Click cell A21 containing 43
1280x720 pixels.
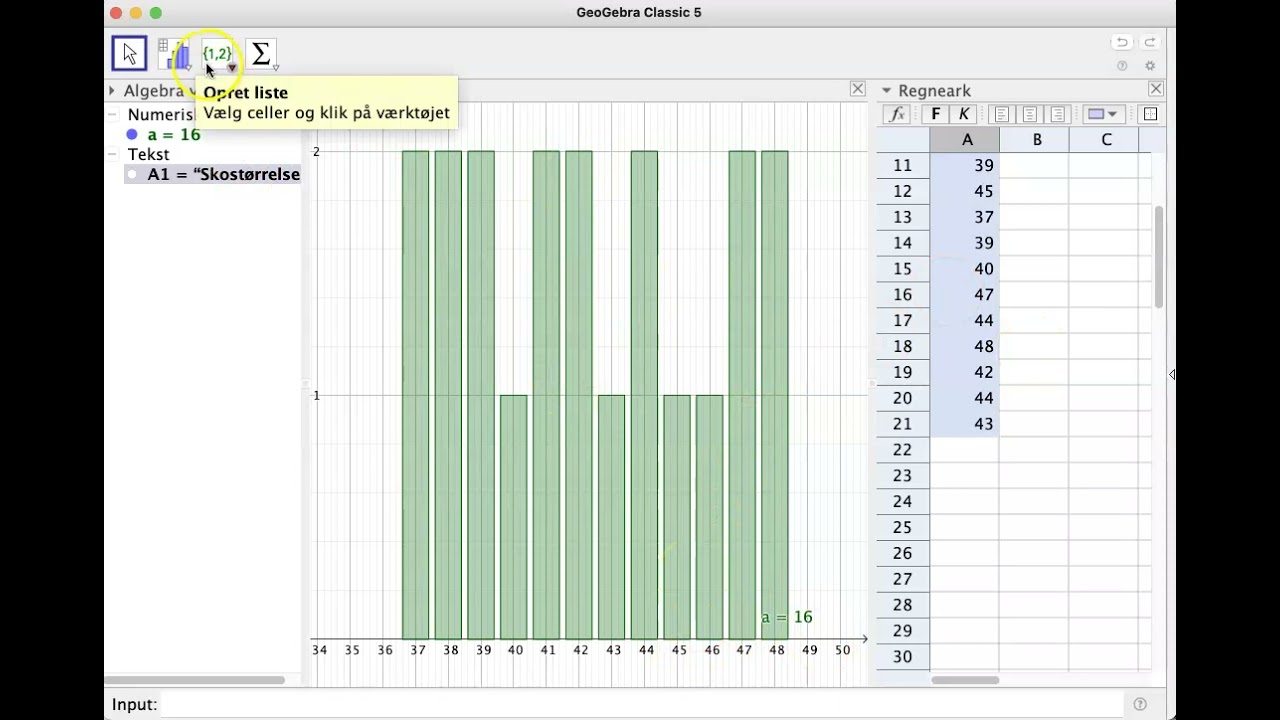(x=965, y=423)
